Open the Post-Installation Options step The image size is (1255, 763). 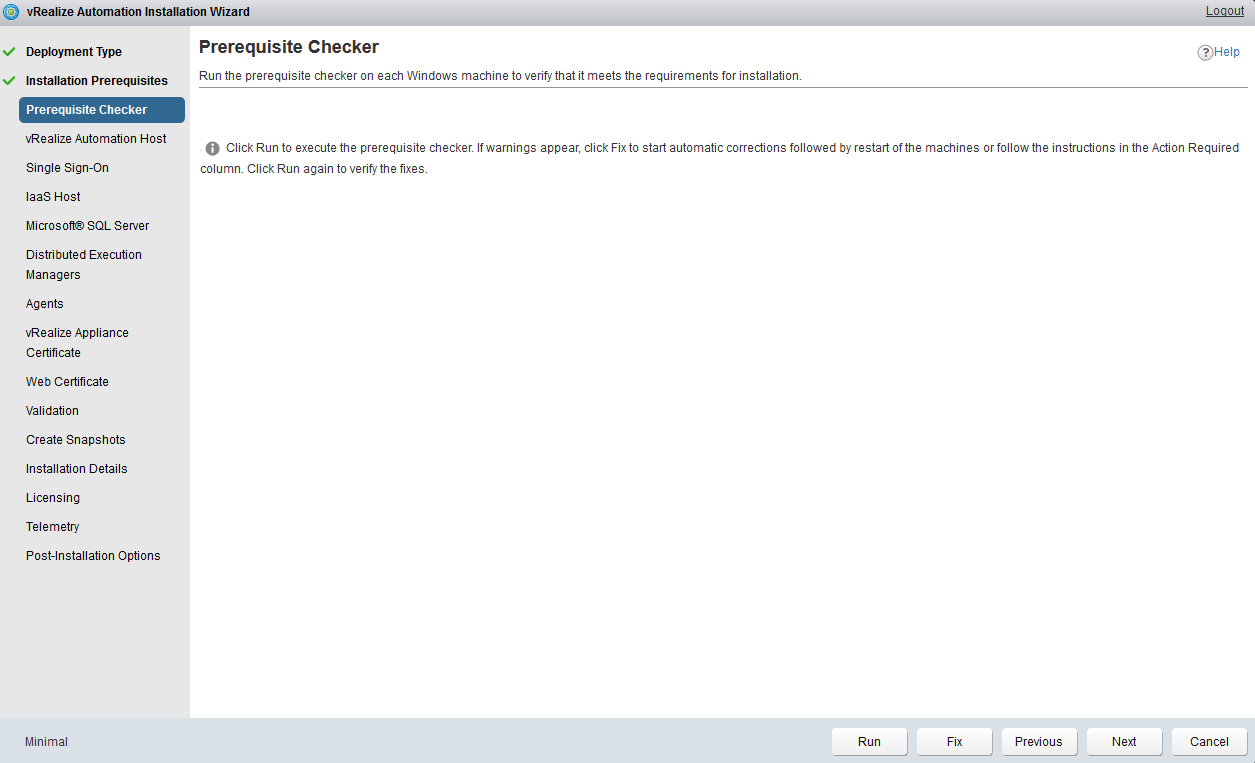click(93, 556)
